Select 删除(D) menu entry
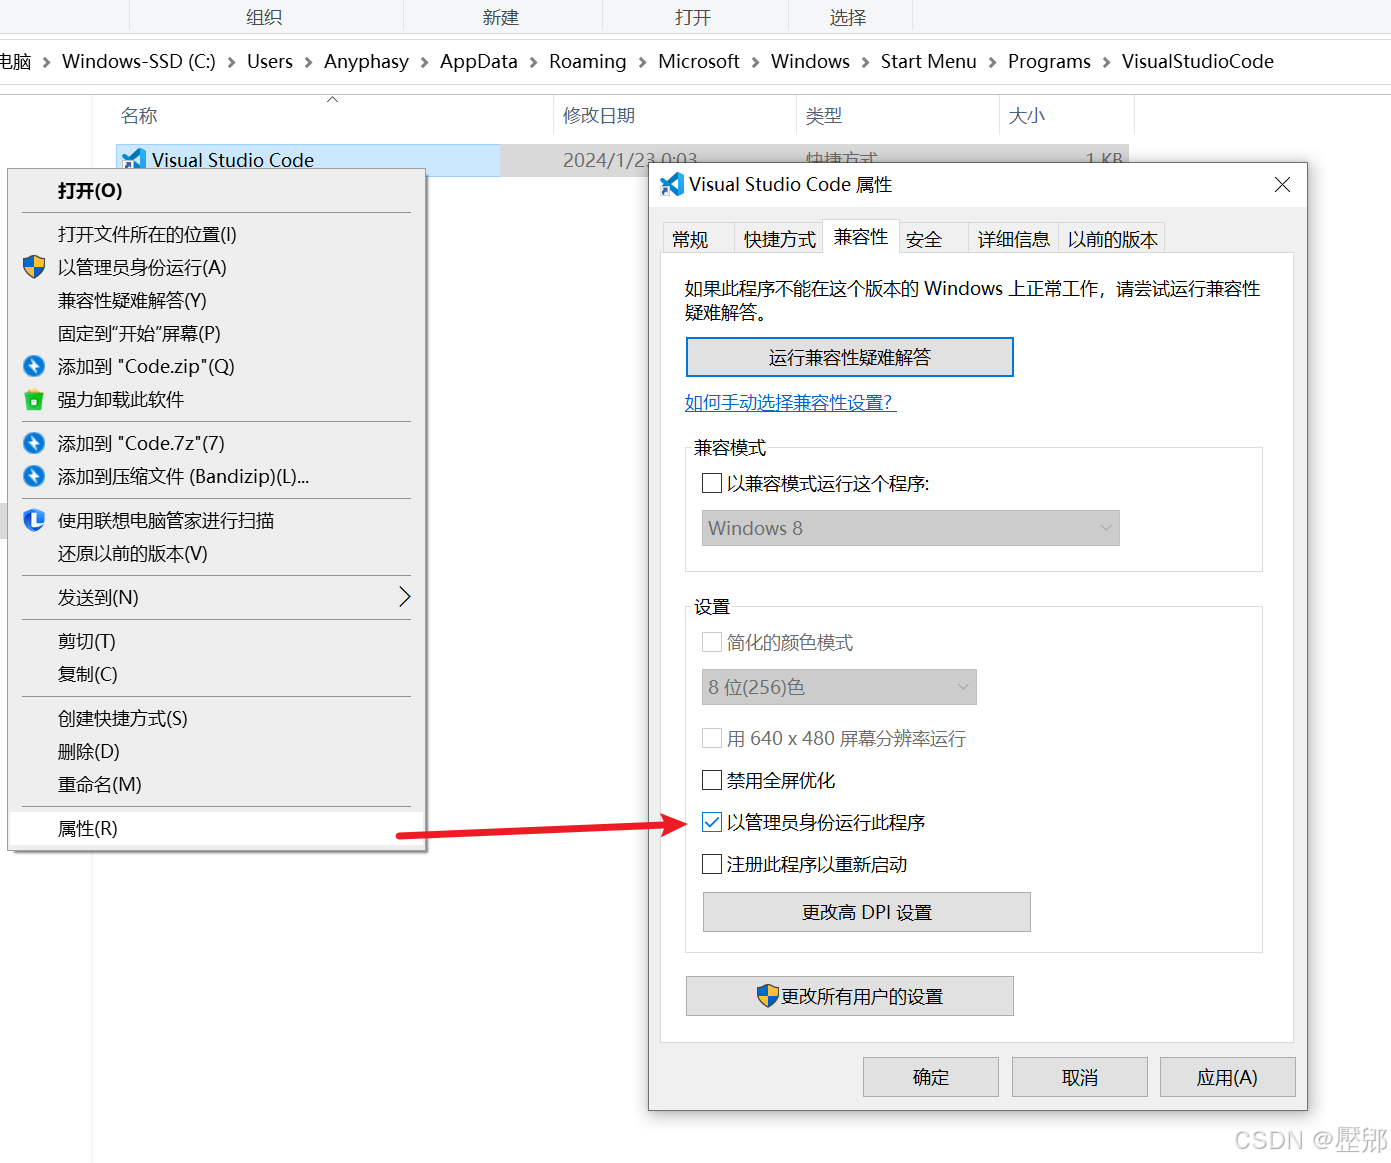This screenshot has width=1391, height=1163. pos(217,751)
